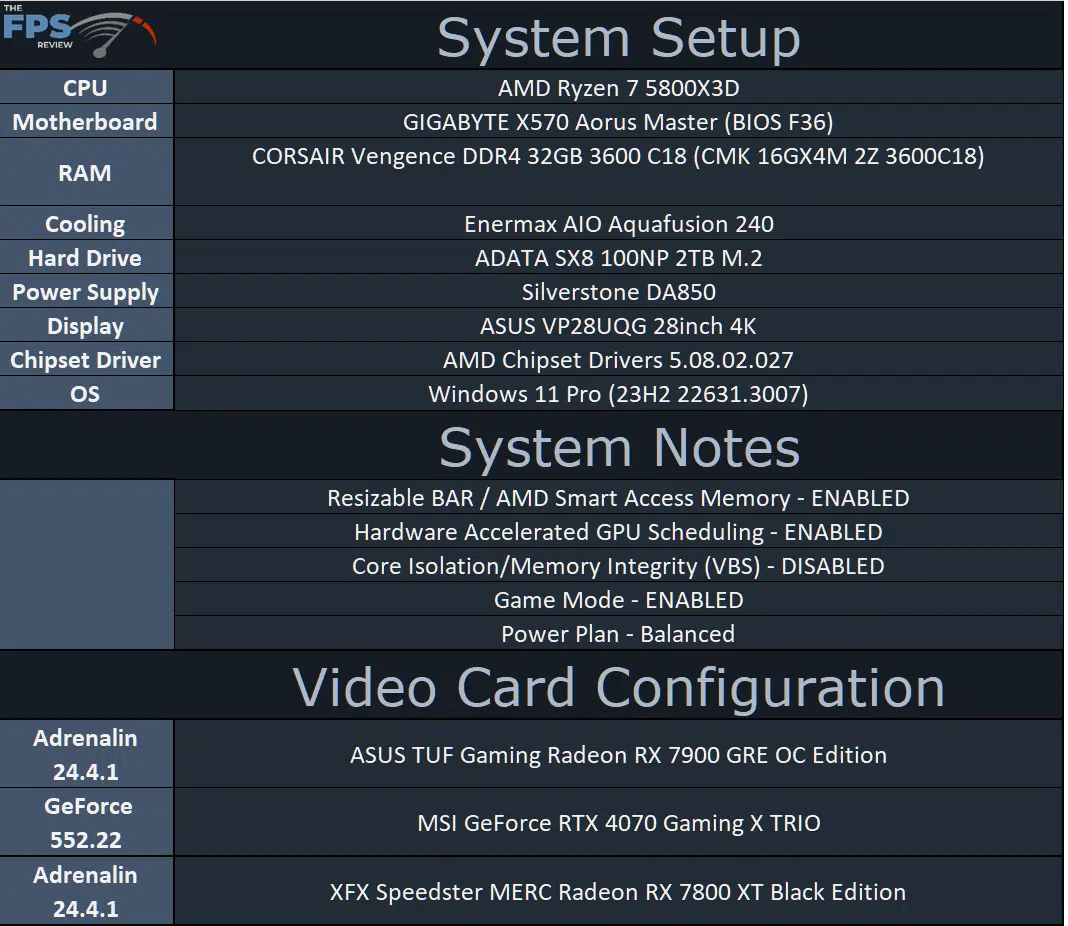Screen dimensions: 1068x926
Task: Click the FPS Review speedometer logo
Action: tap(79, 32)
